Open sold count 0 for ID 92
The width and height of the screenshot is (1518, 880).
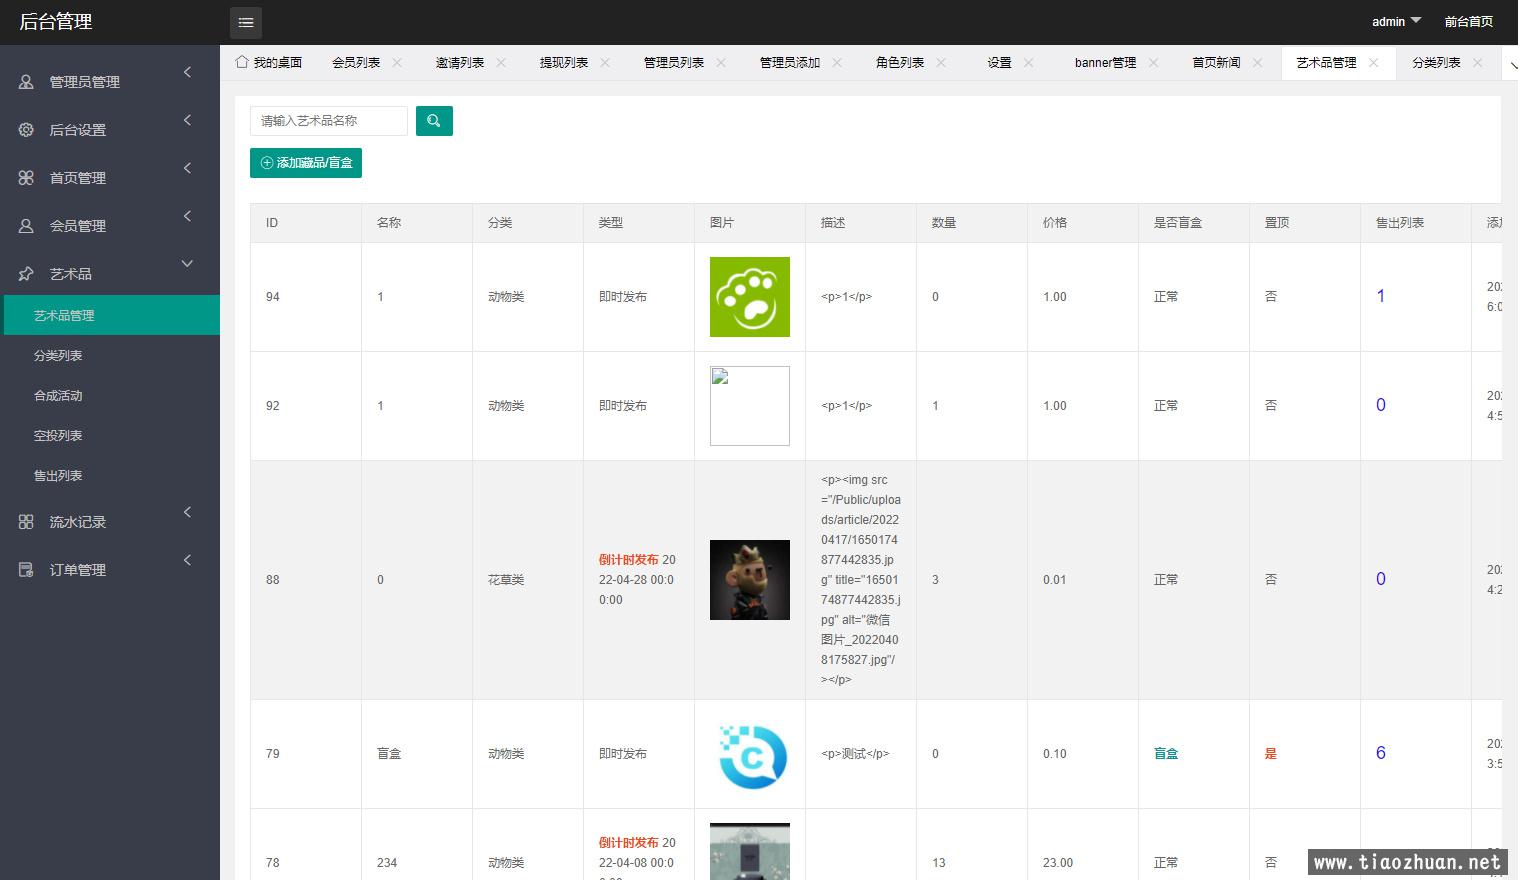(x=1381, y=405)
